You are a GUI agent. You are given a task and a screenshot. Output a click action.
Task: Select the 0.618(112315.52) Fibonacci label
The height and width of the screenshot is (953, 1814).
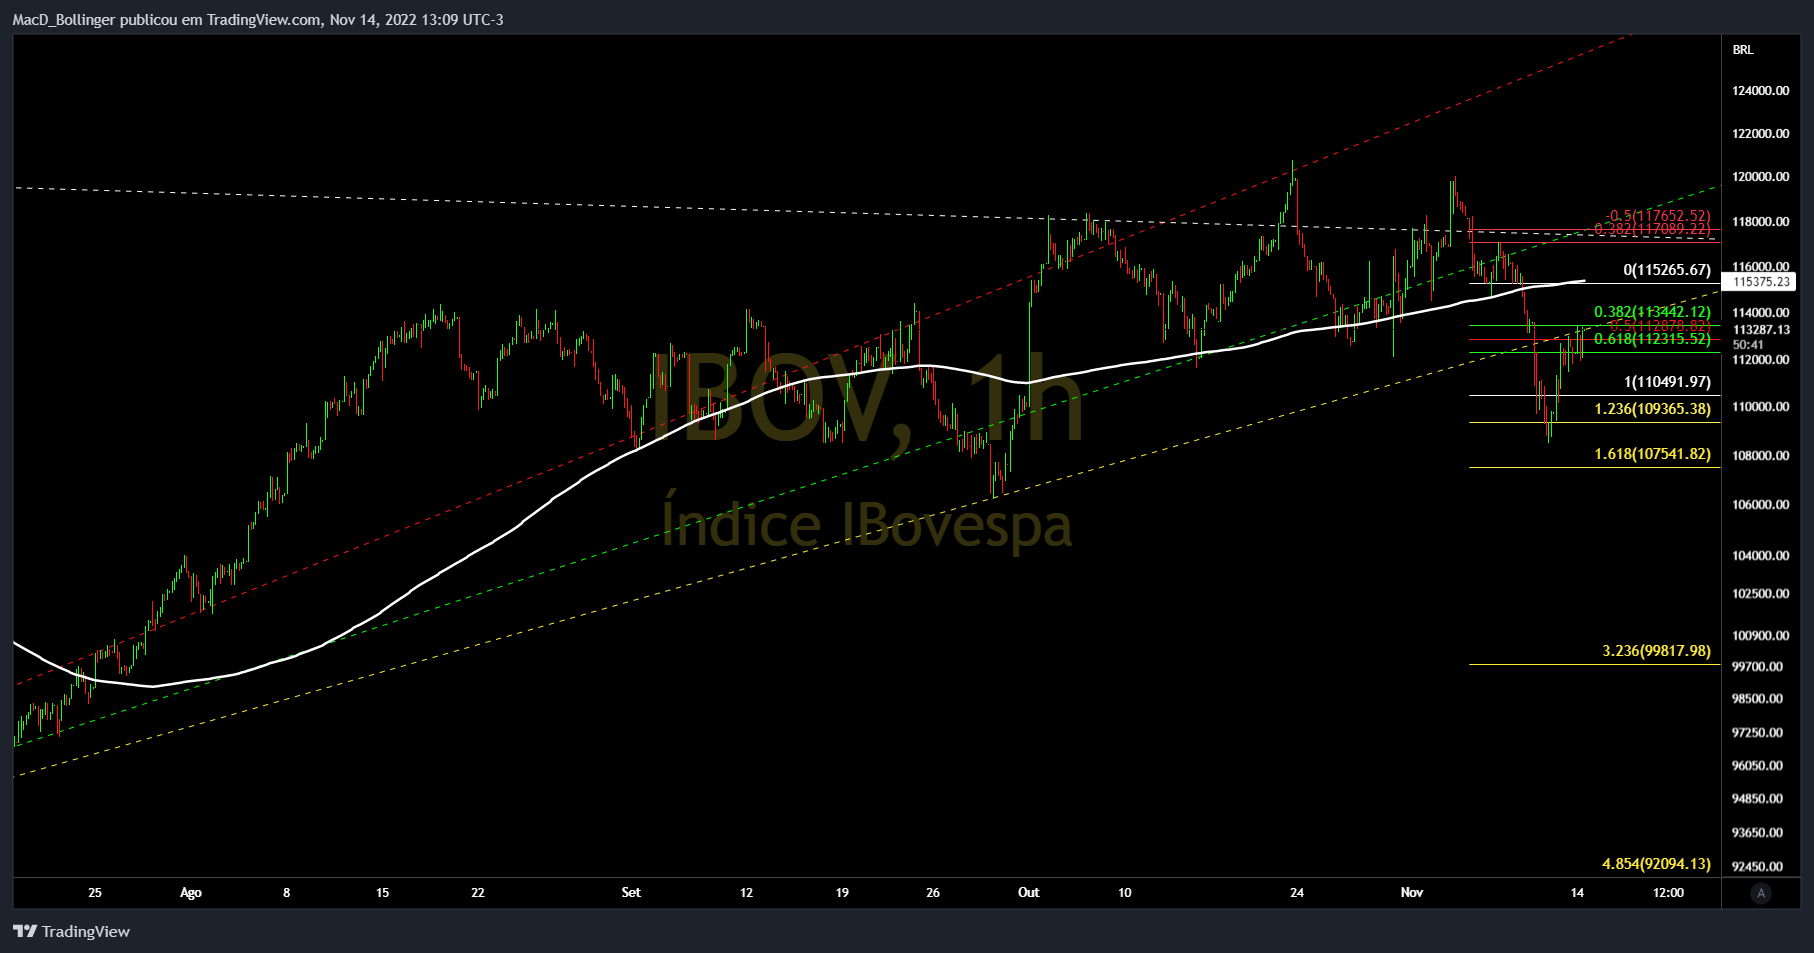[x=1652, y=339]
